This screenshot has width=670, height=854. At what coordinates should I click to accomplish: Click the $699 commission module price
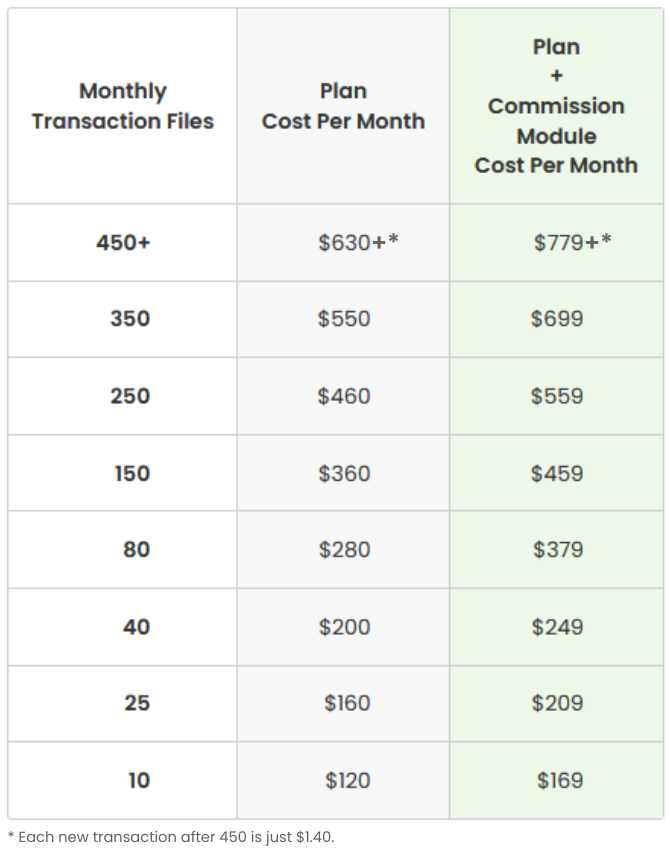tap(557, 319)
